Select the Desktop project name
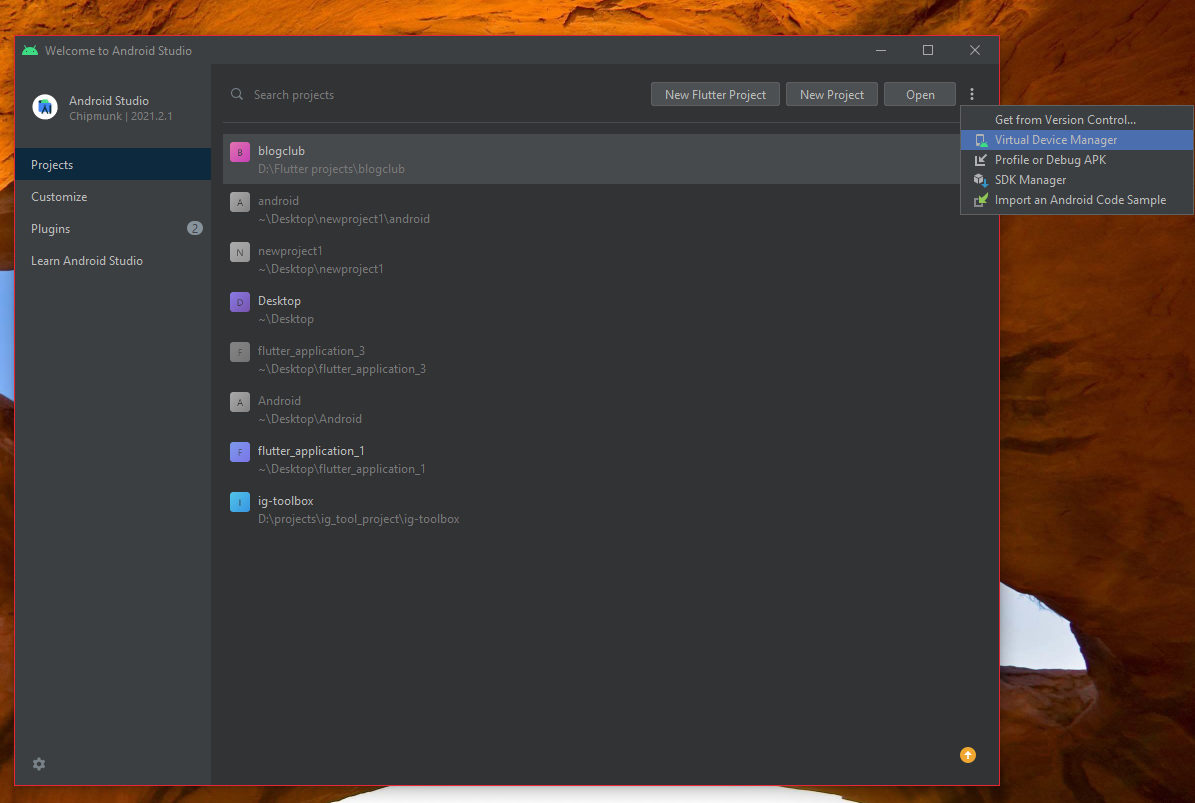The image size is (1195, 803). tap(279, 301)
